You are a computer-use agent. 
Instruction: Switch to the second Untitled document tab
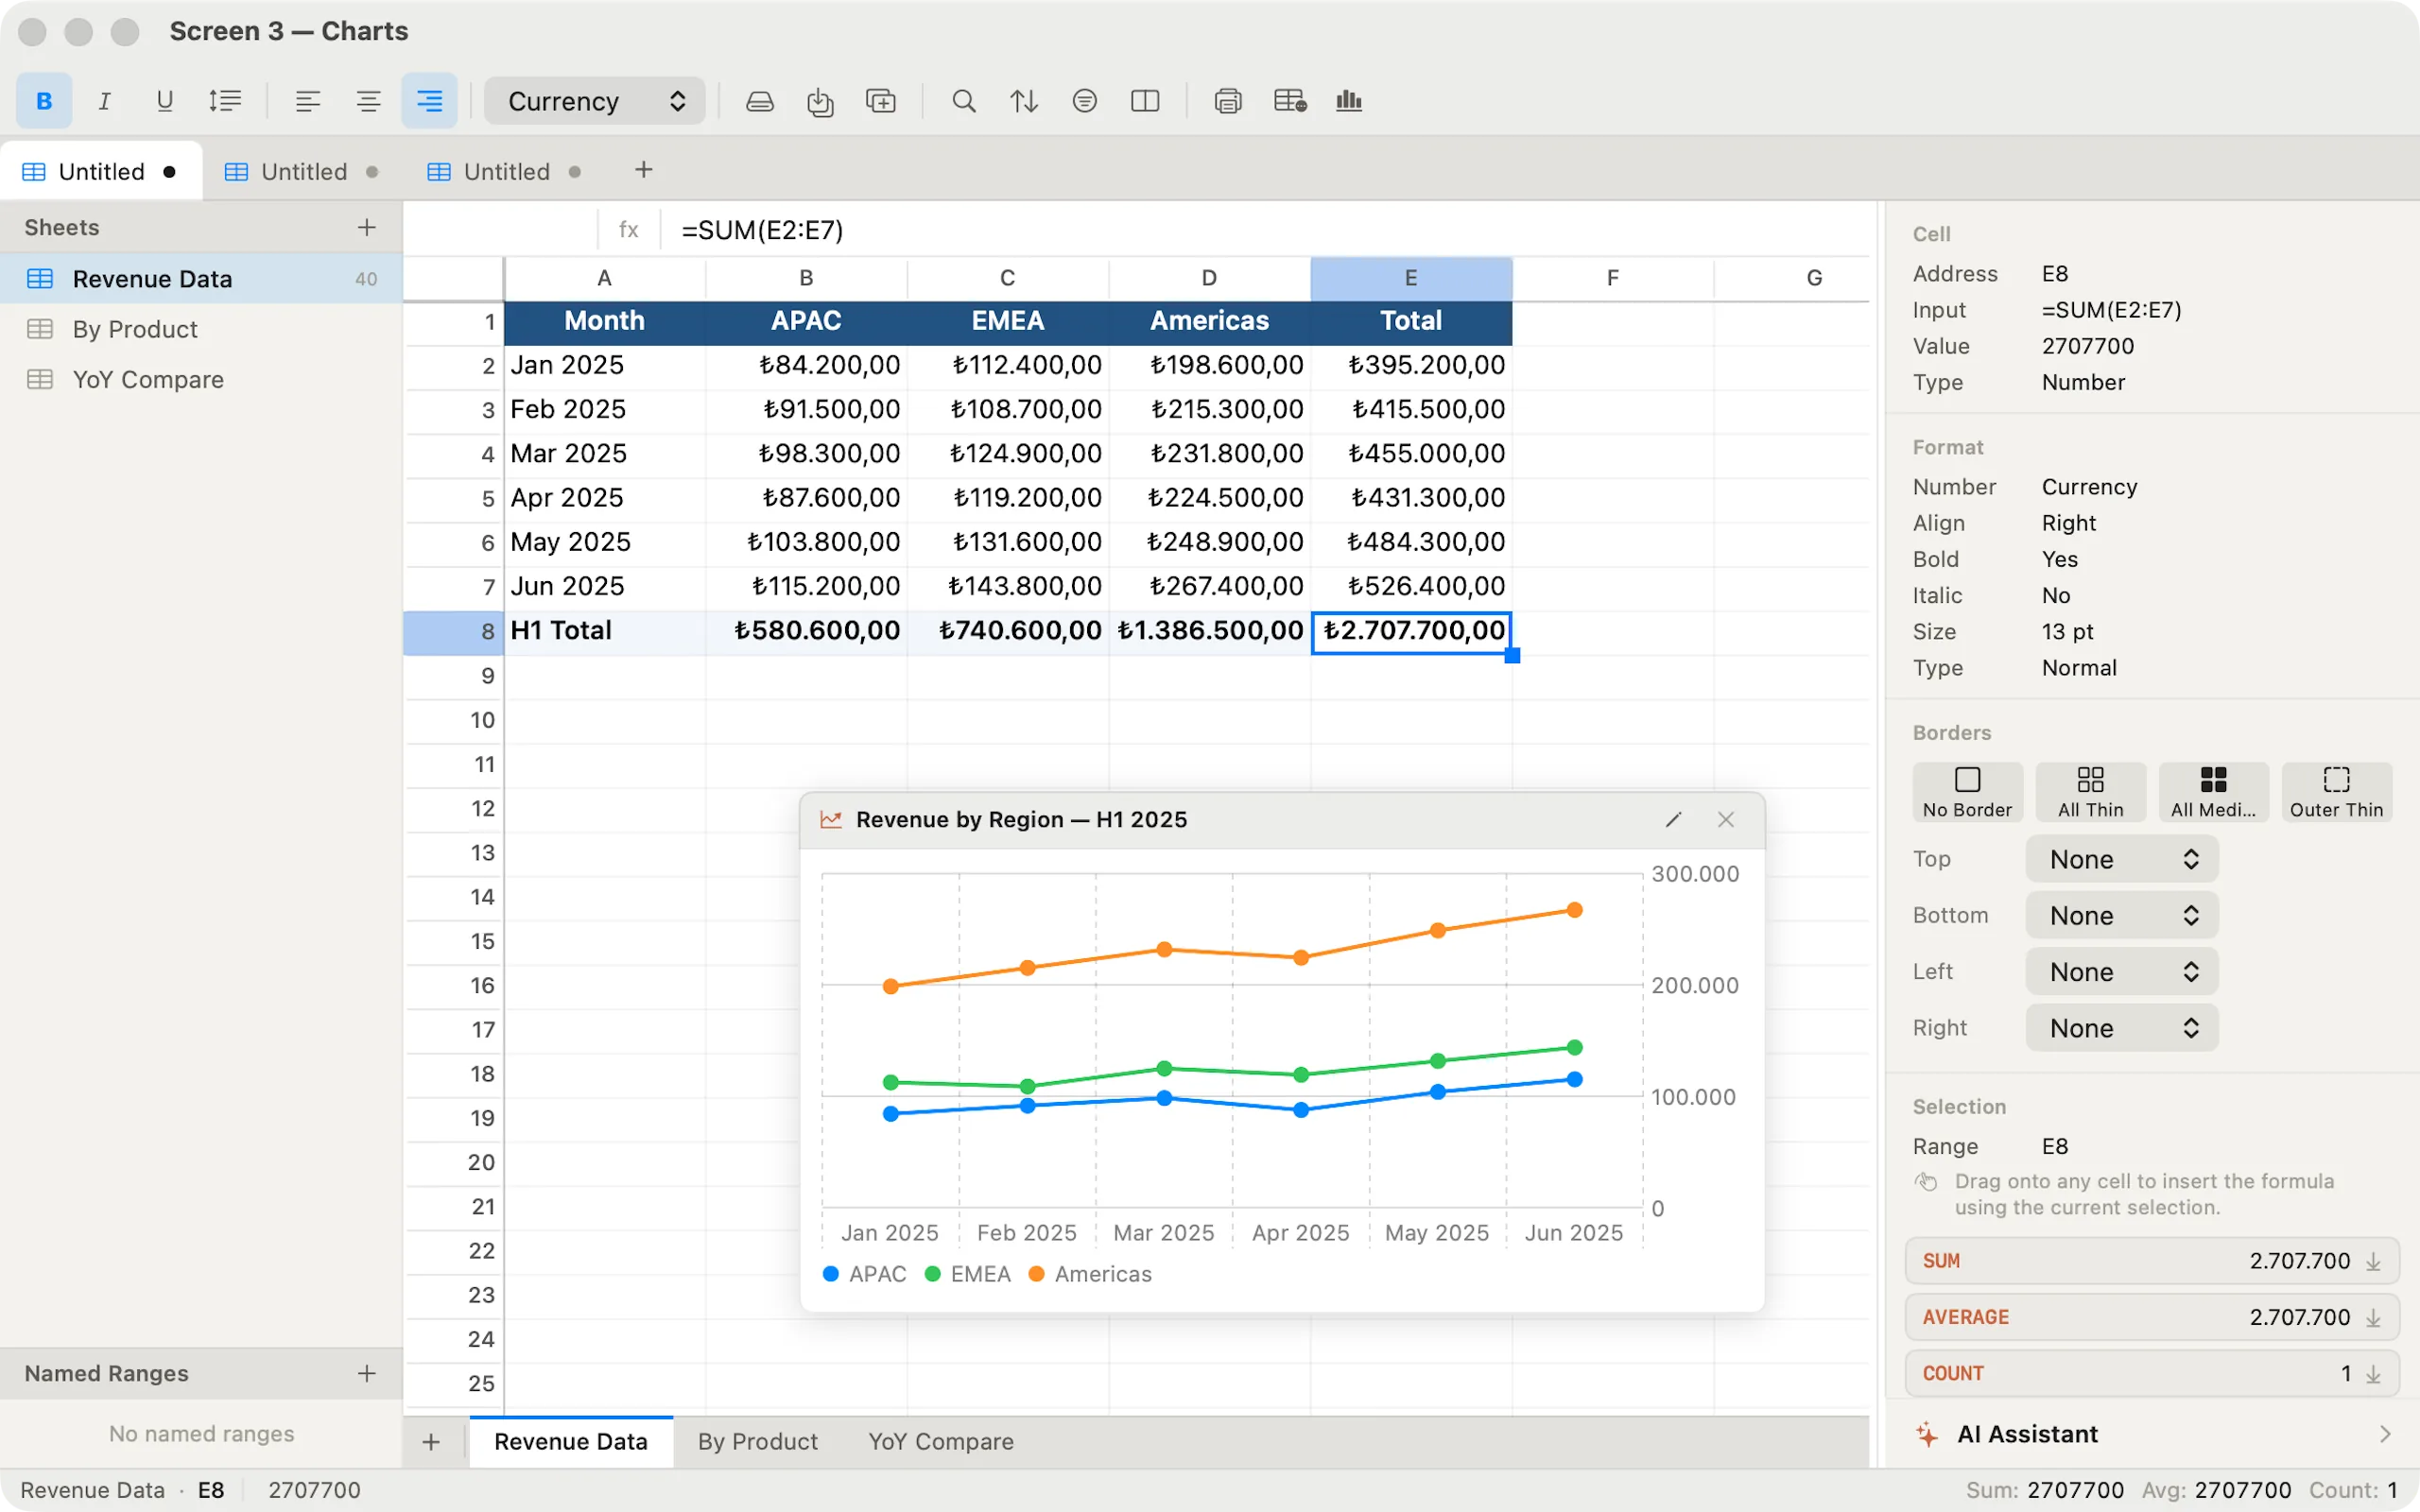[x=303, y=171]
